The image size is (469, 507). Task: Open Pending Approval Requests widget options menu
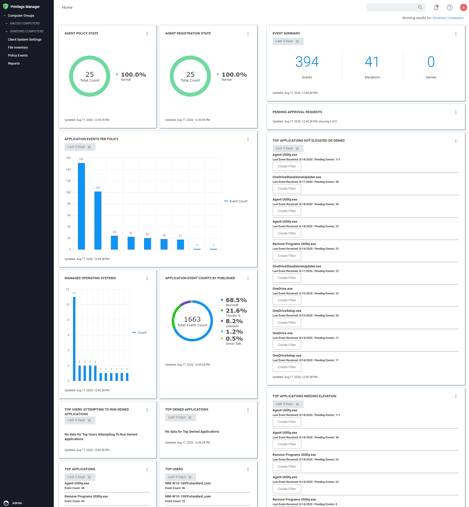click(456, 112)
